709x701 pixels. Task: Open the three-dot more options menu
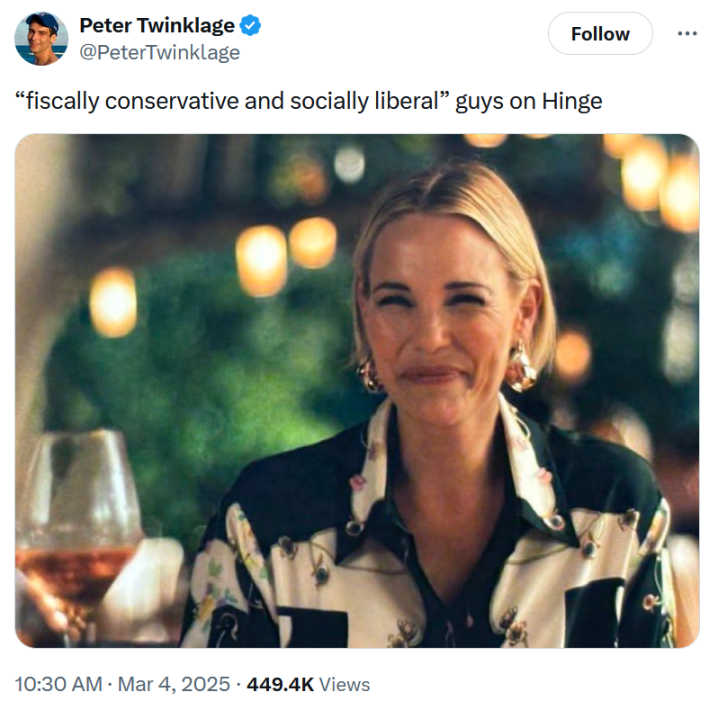click(687, 33)
